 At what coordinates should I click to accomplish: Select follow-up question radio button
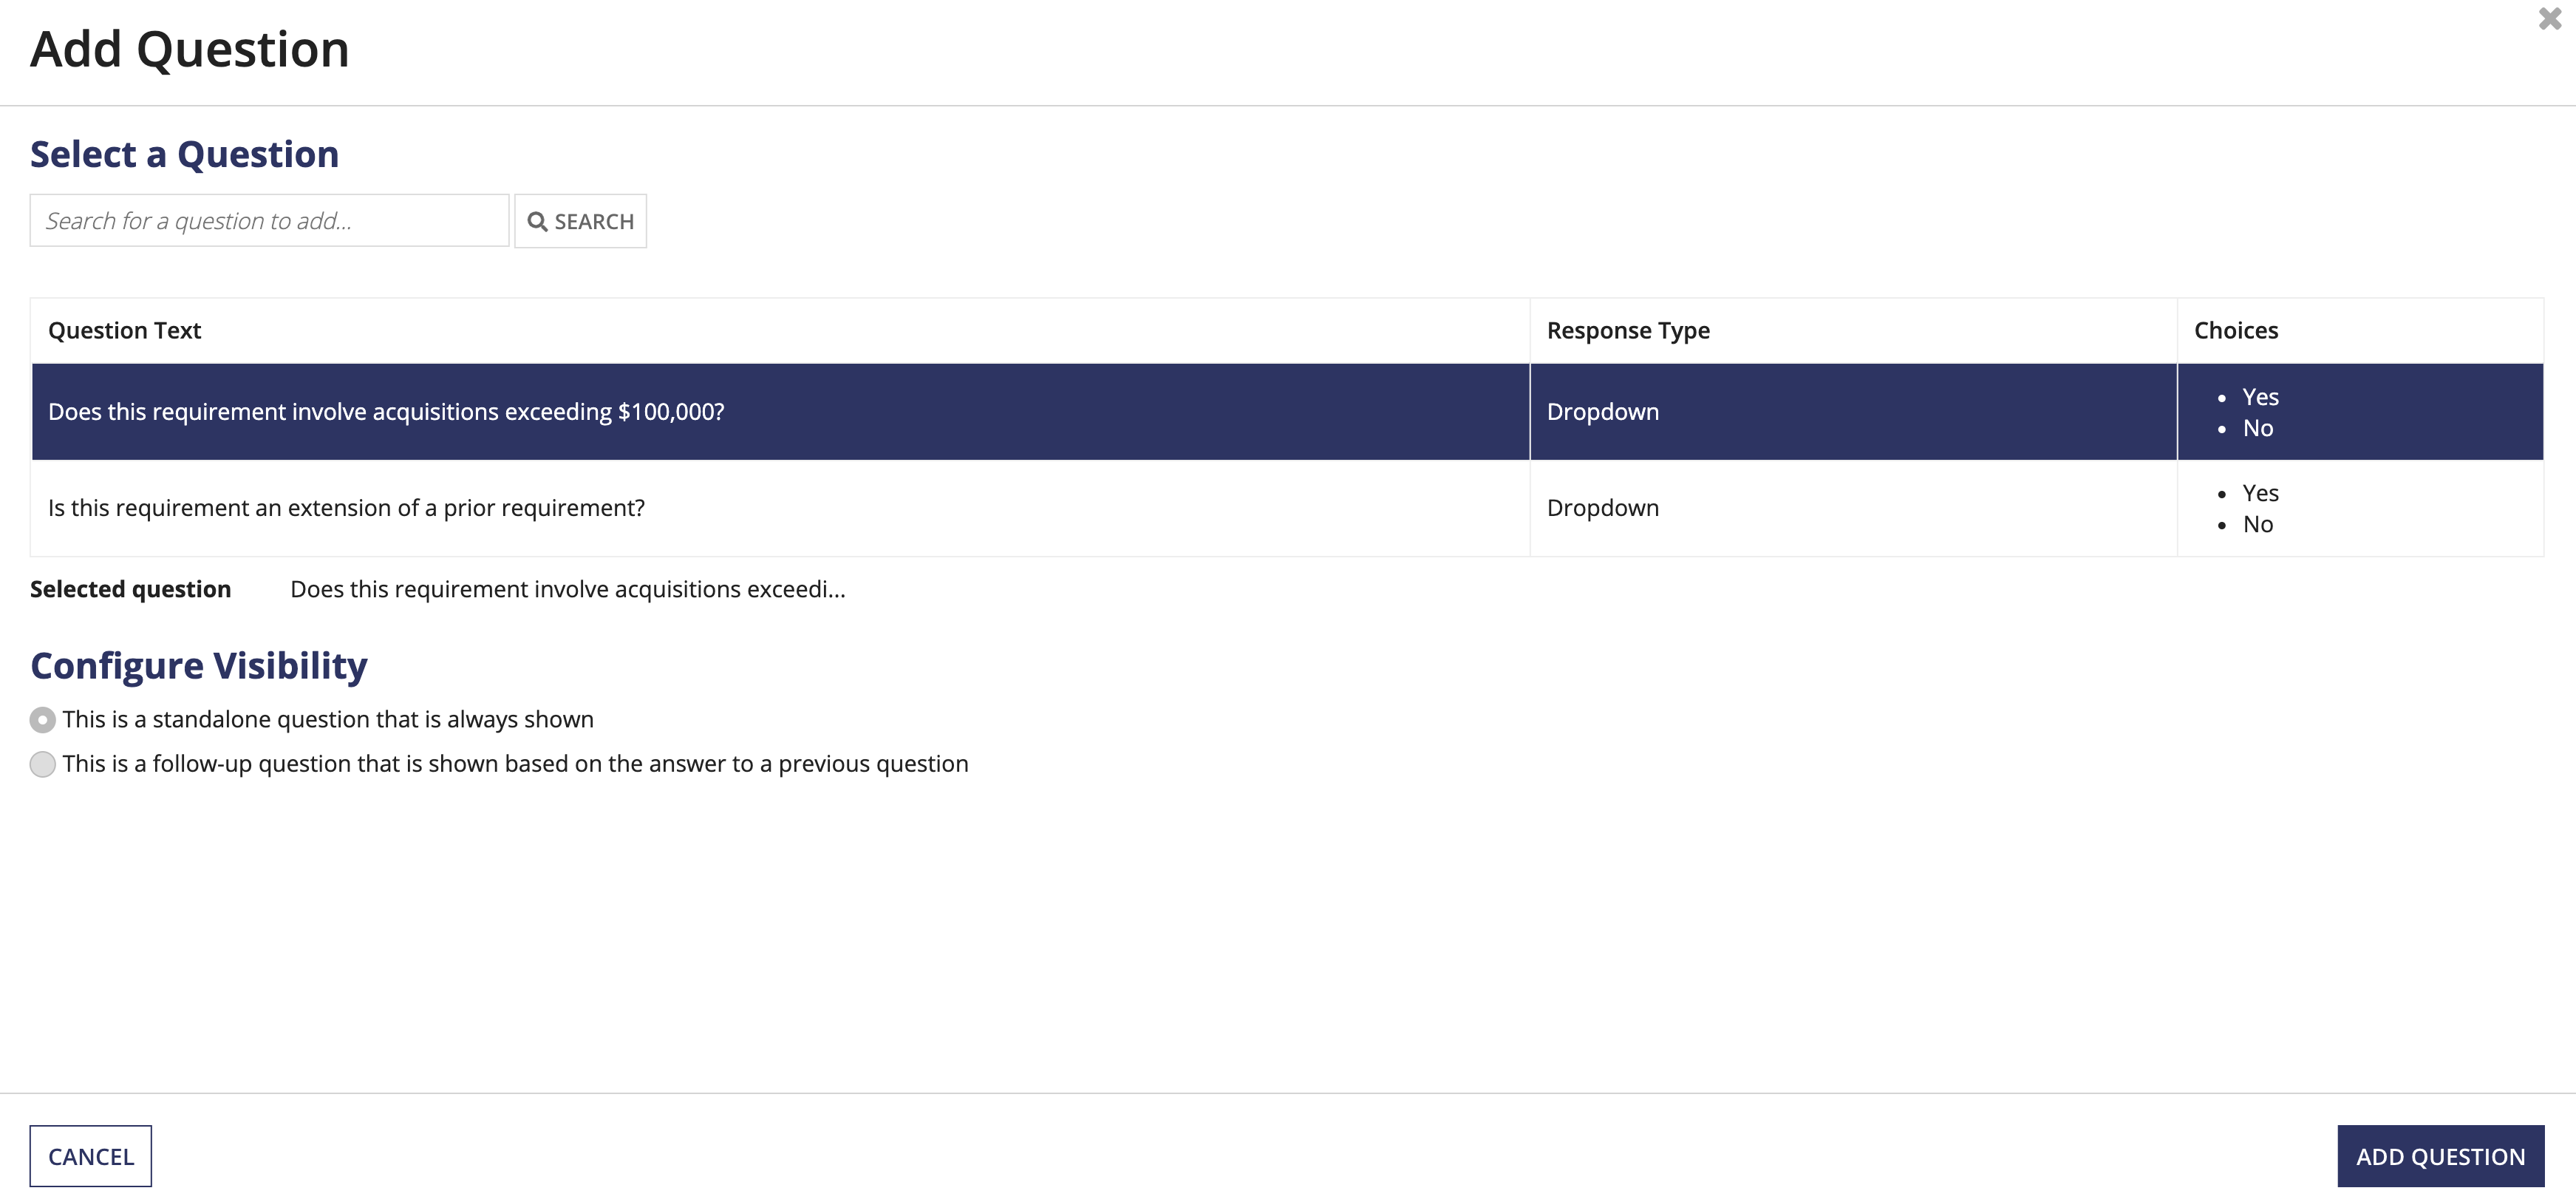pyautogui.click(x=41, y=763)
